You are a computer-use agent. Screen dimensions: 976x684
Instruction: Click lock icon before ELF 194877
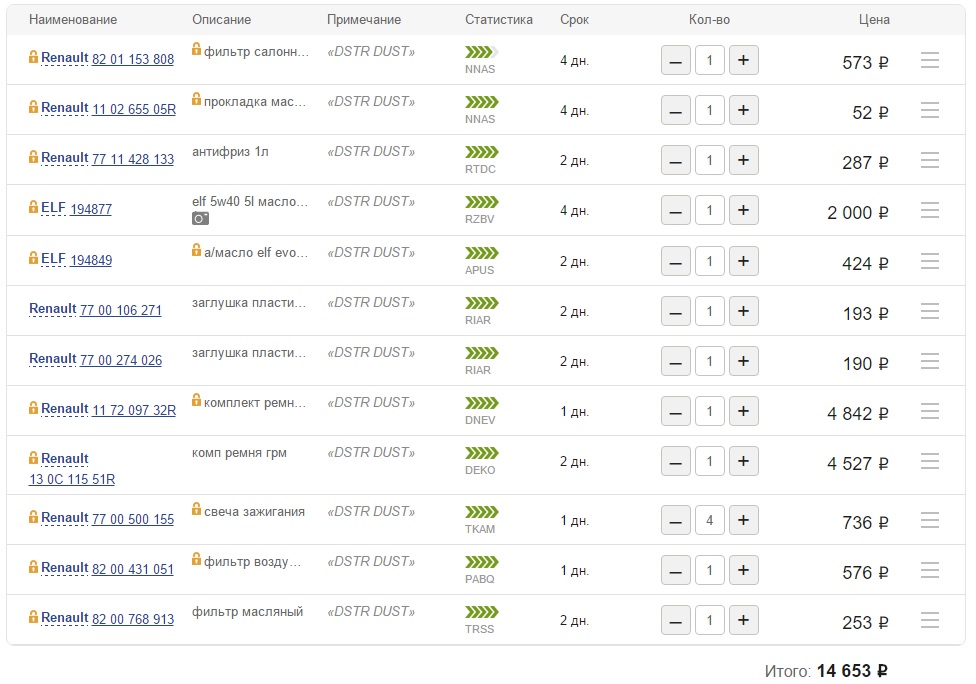click(x=33, y=207)
